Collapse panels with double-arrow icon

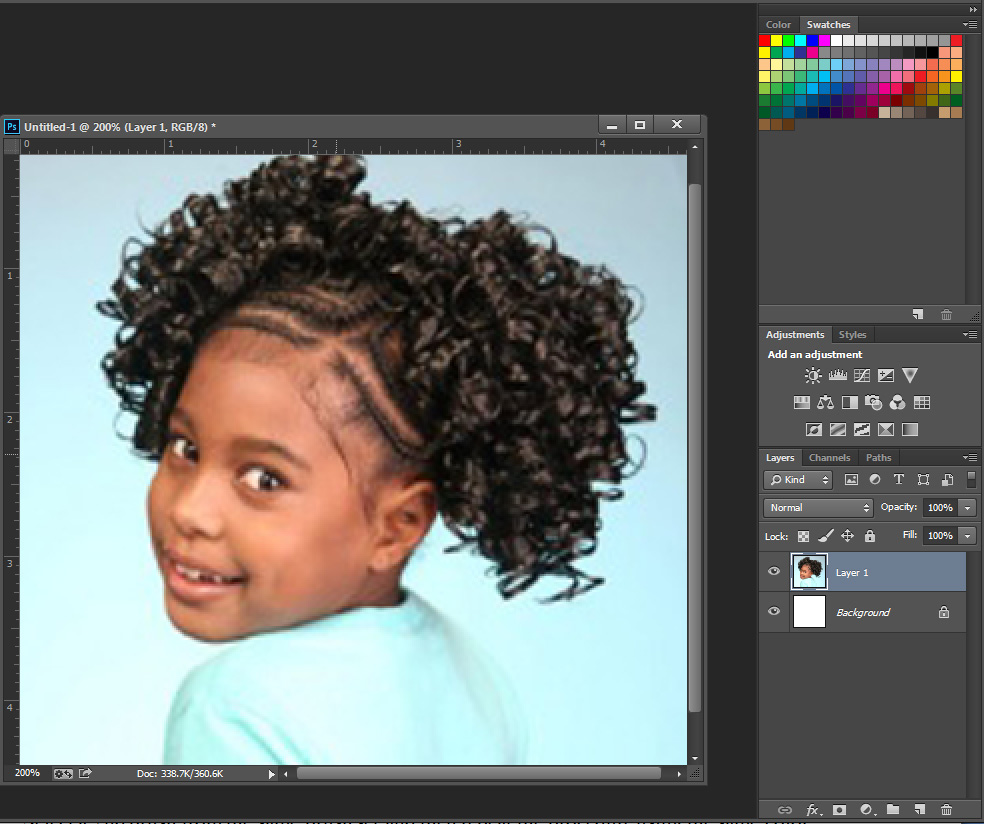[x=973, y=9]
